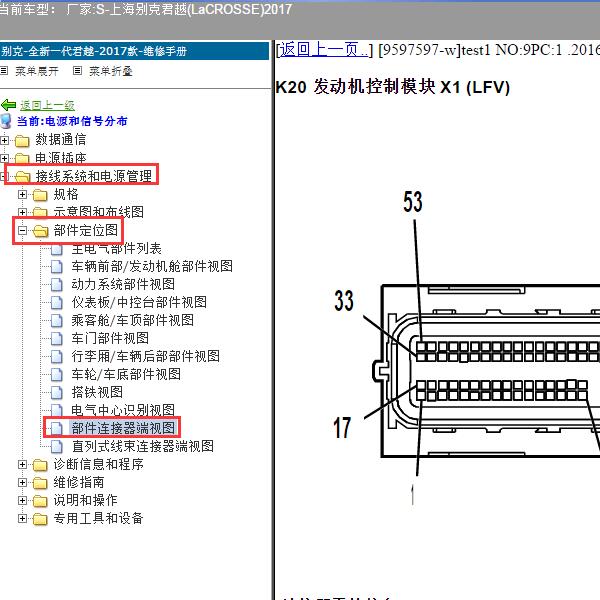Viewport: 600px width, 600px height.
Task: Click the 行李厢/车辆后部部件视图 document icon
Action: [57, 356]
